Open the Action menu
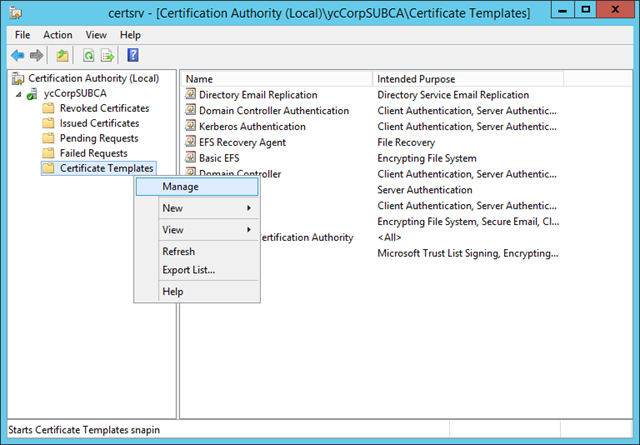Screen dimensions: 640x445 (x=58, y=35)
